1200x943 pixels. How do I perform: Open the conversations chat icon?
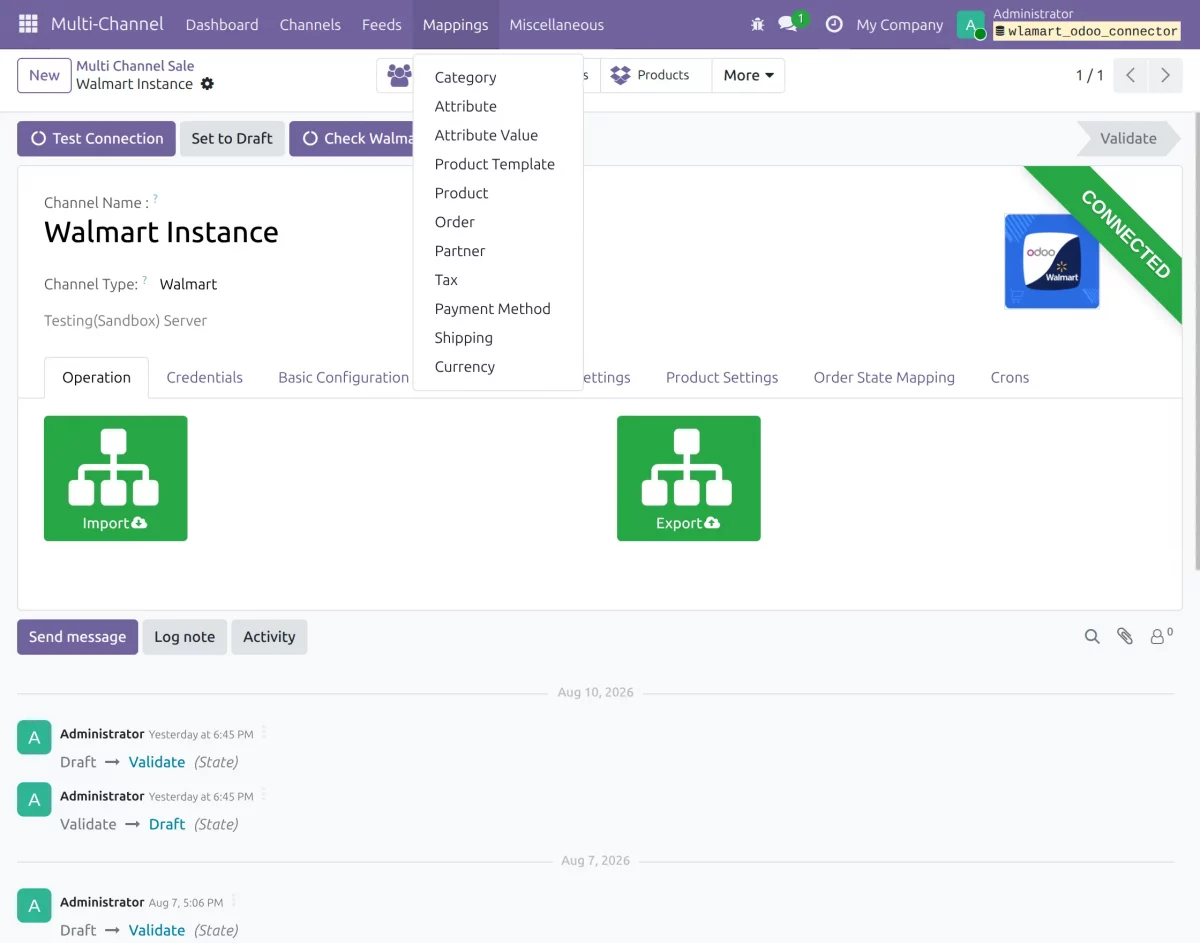(788, 24)
